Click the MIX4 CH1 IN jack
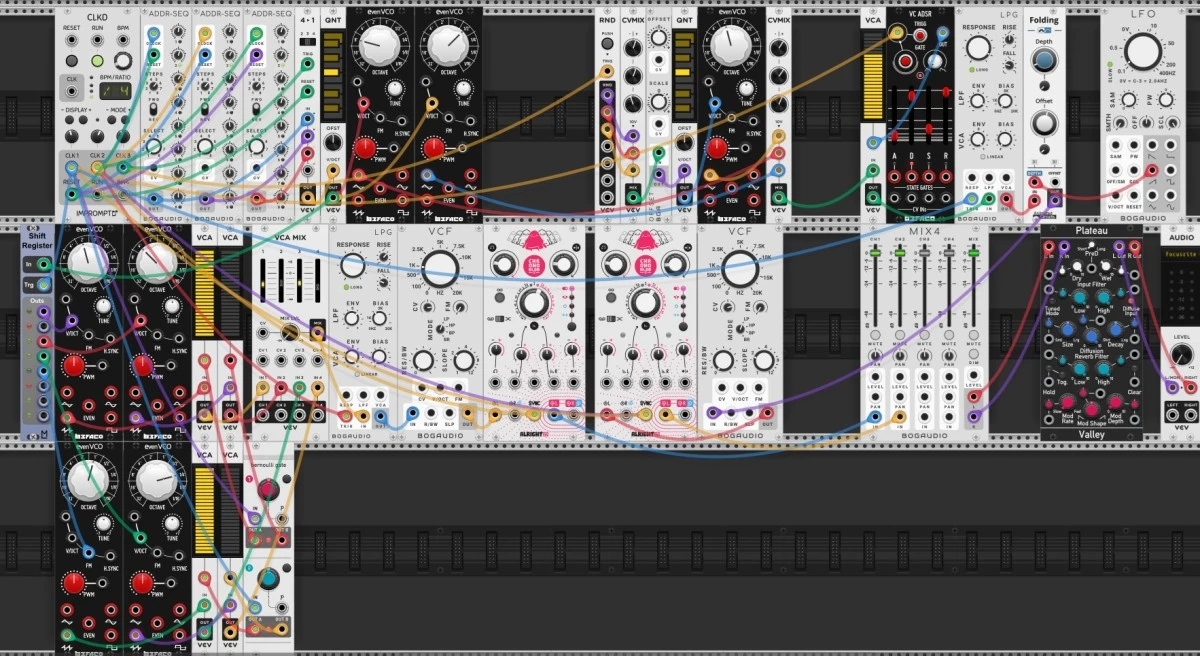1200x656 pixels. click(x=875, y=416)
